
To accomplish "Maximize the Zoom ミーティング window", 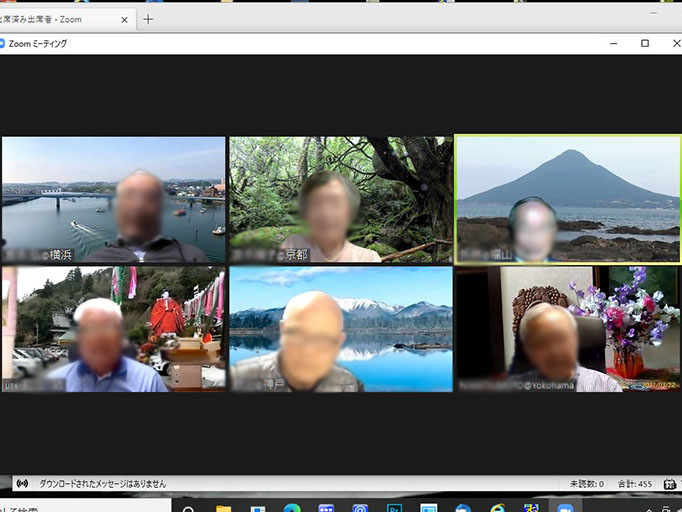I will (645, 44).
